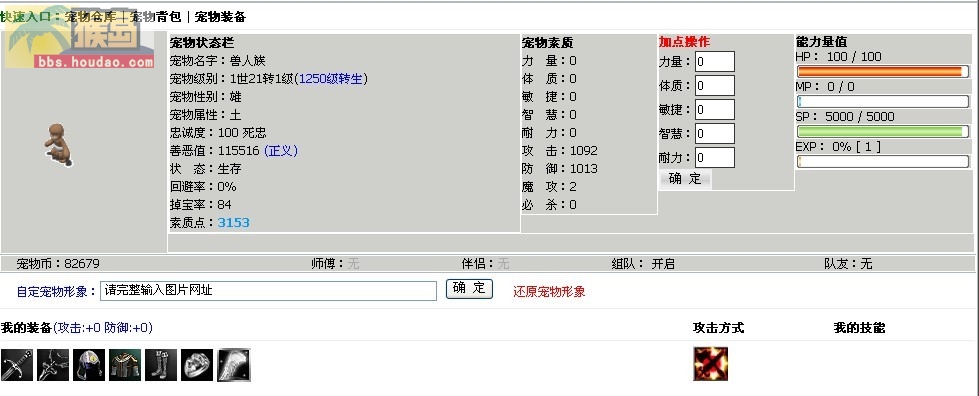Click the 状态 生存 text

pos(205,169)
